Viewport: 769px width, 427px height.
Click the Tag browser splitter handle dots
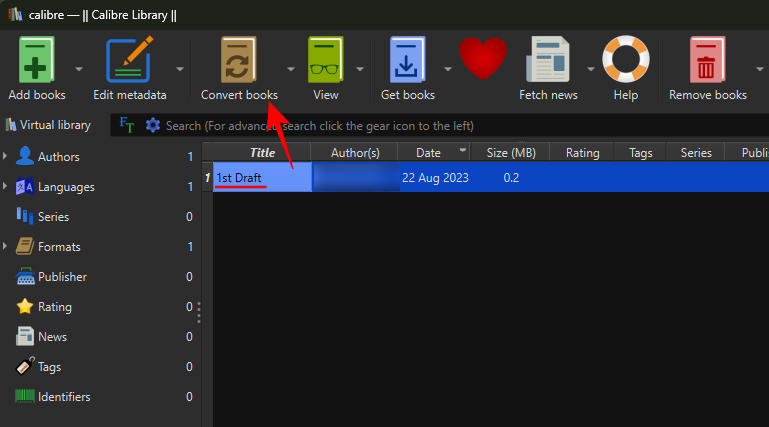point(199,312)
